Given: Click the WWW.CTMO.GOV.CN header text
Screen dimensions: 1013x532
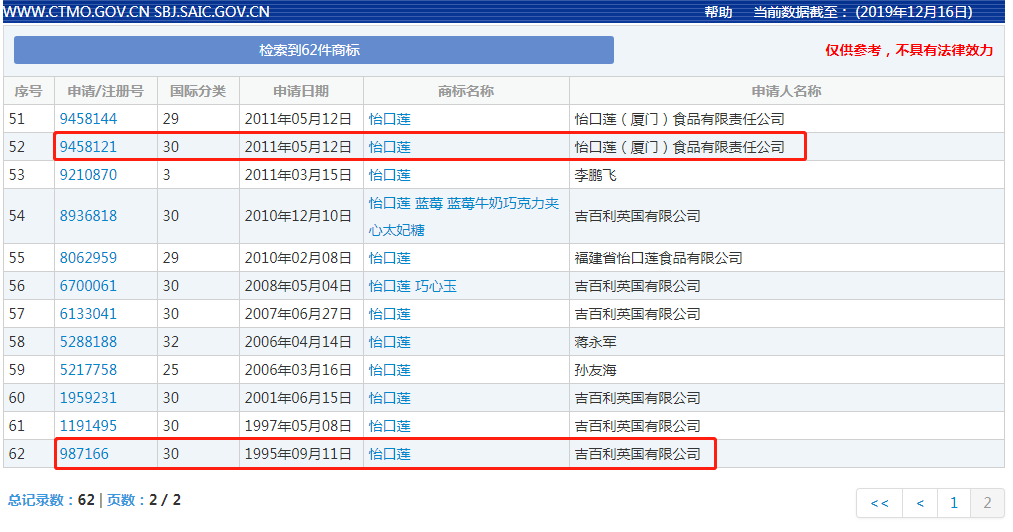Looking at the screenshot, I should pyautogui.click(x=76, y=12).
